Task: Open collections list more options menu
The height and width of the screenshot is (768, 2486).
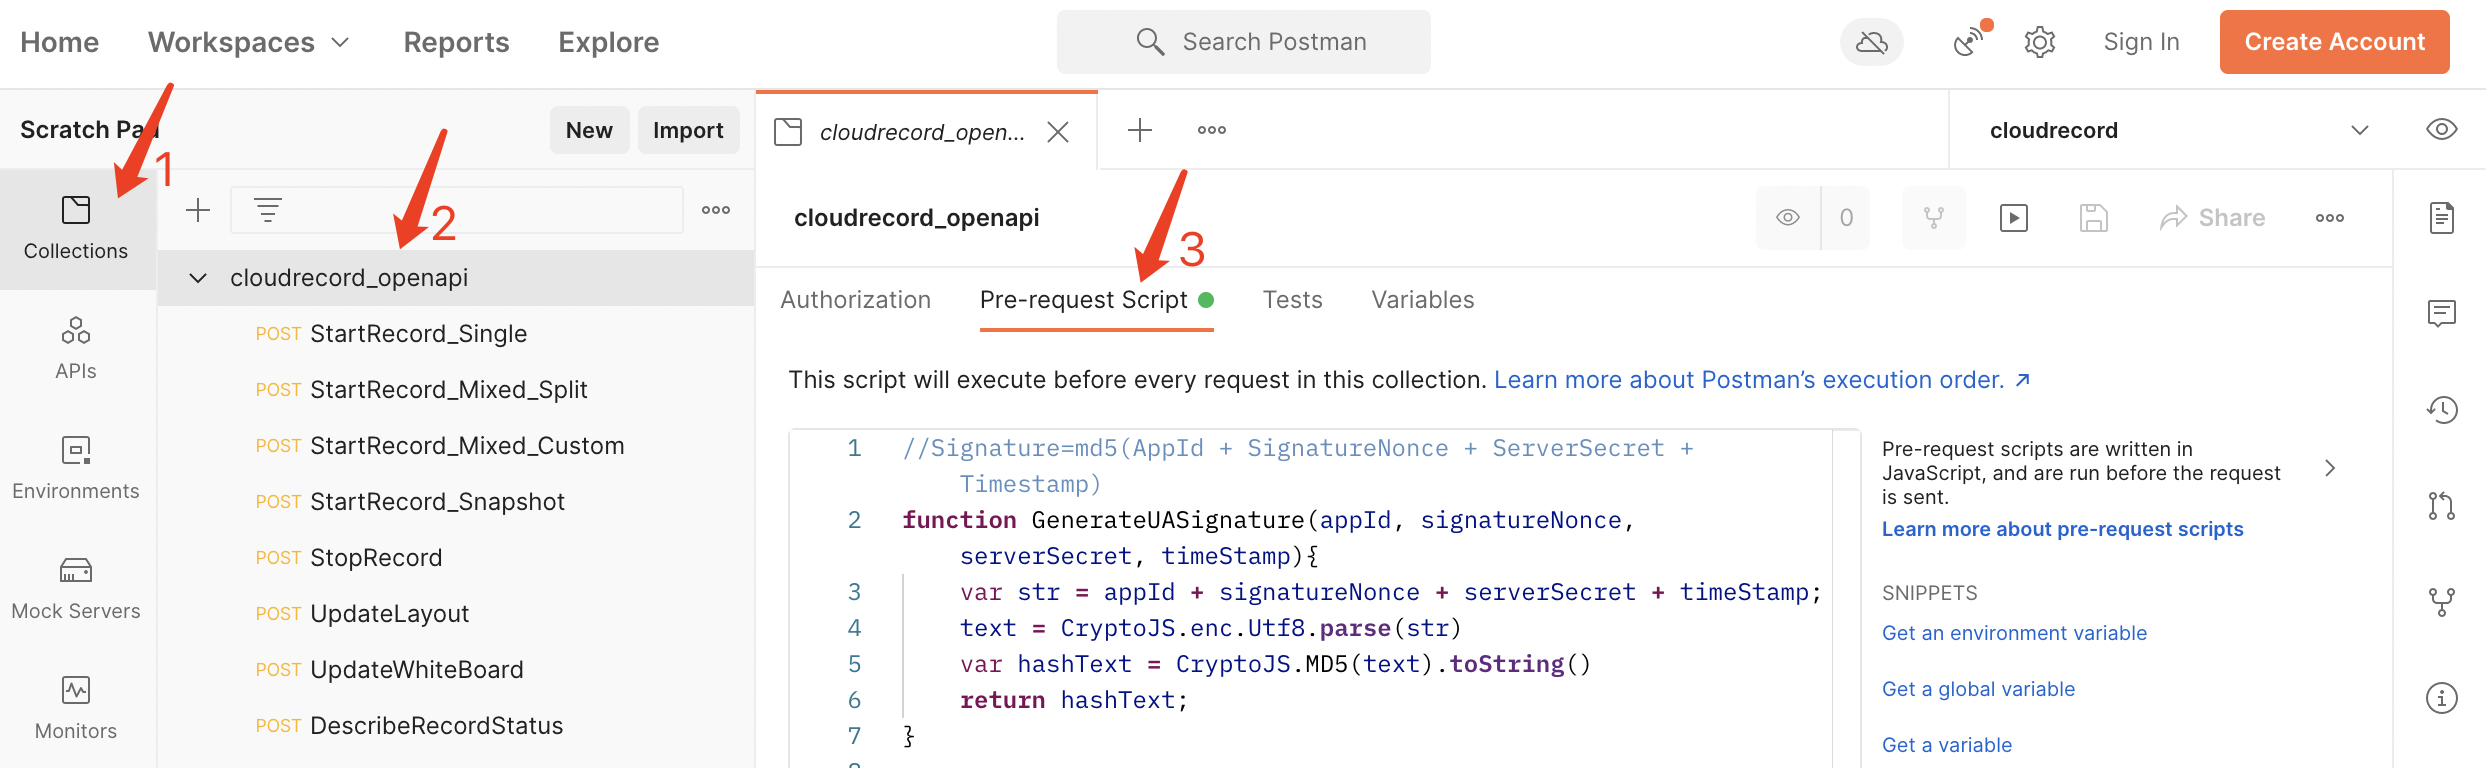Action: (716, 210)
